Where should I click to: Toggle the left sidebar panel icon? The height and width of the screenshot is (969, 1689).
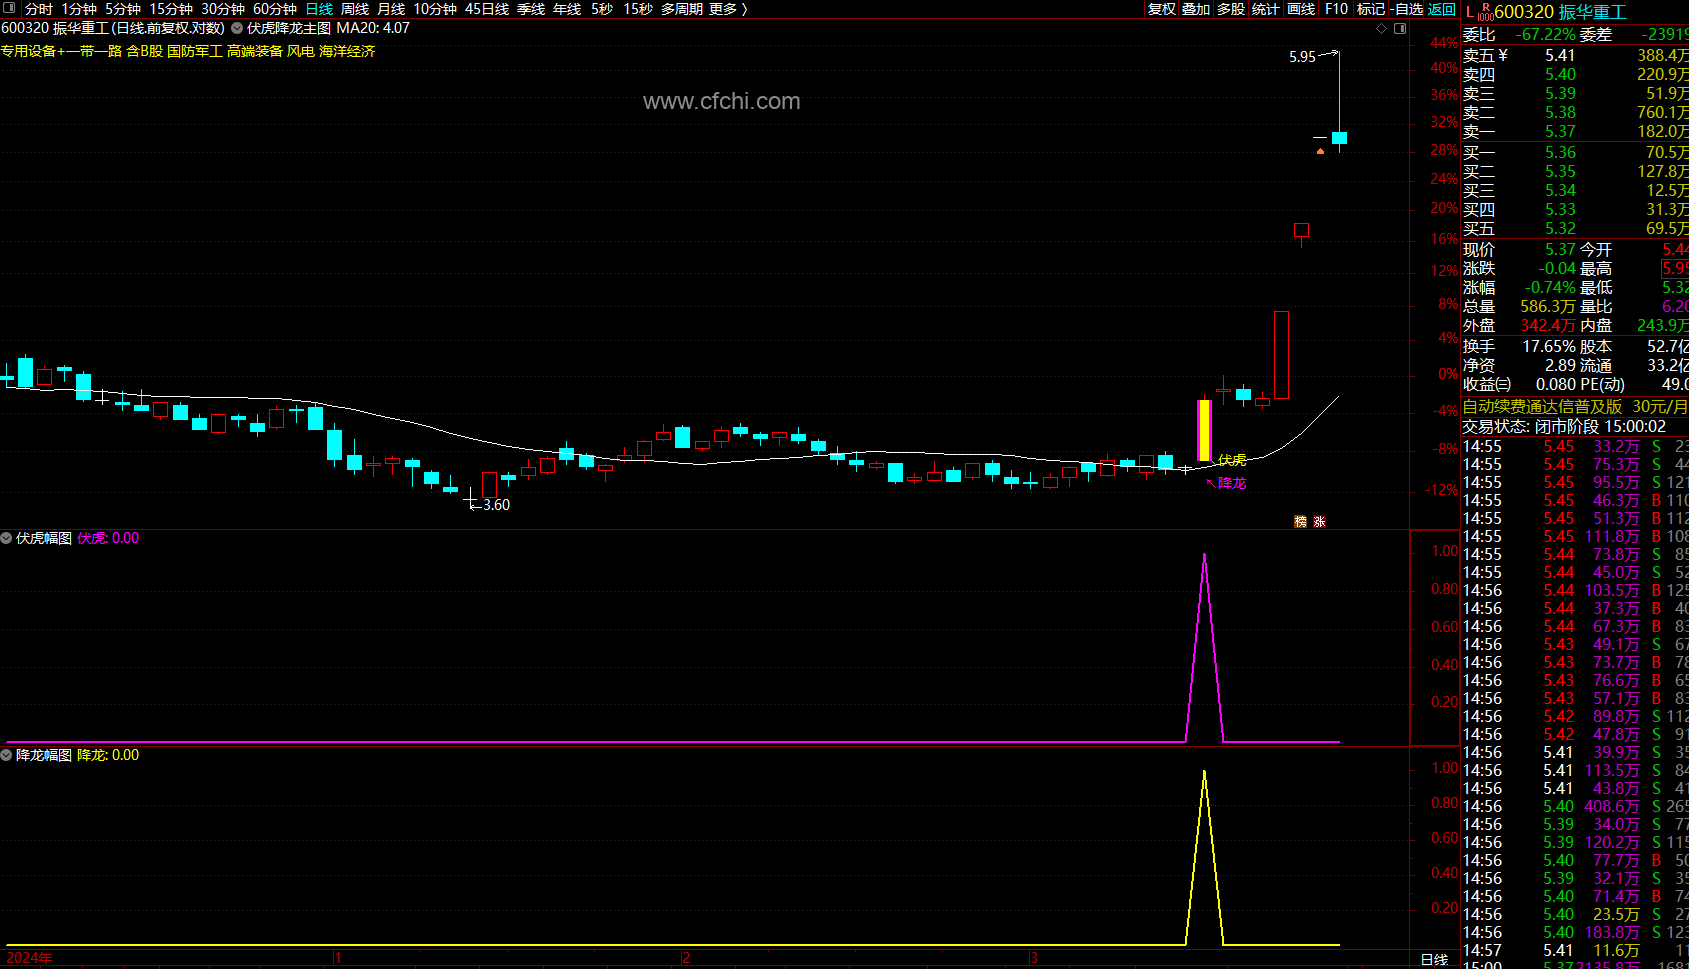click(x=9, y=9)
